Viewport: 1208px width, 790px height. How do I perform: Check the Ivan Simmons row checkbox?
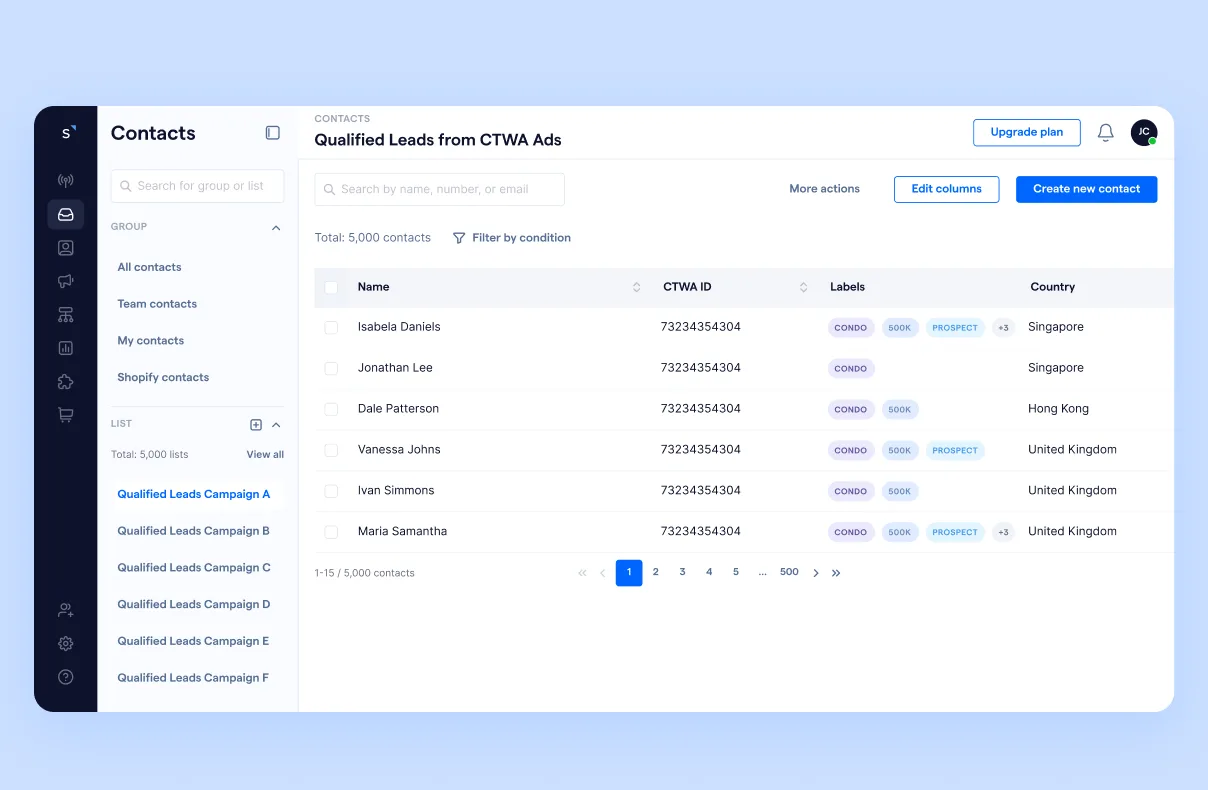331,491
